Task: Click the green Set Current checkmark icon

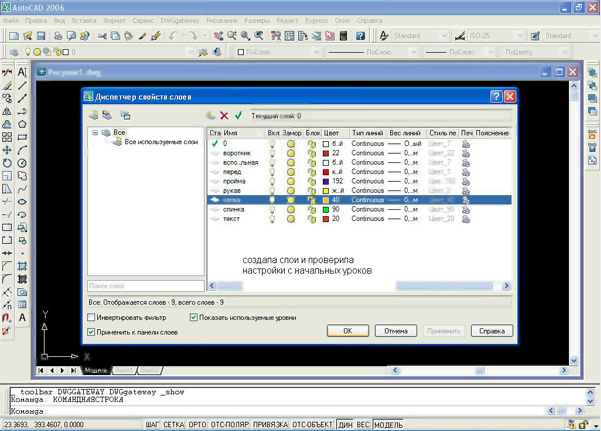Action: [239, 116]
